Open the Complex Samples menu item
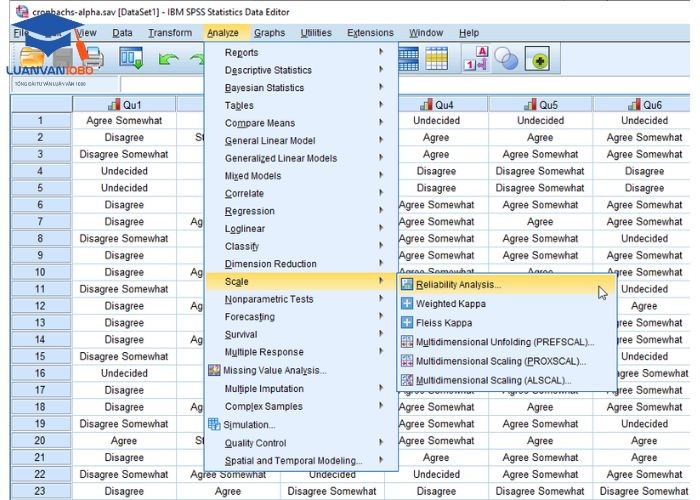The image size is (700, 500). (263, 407)
